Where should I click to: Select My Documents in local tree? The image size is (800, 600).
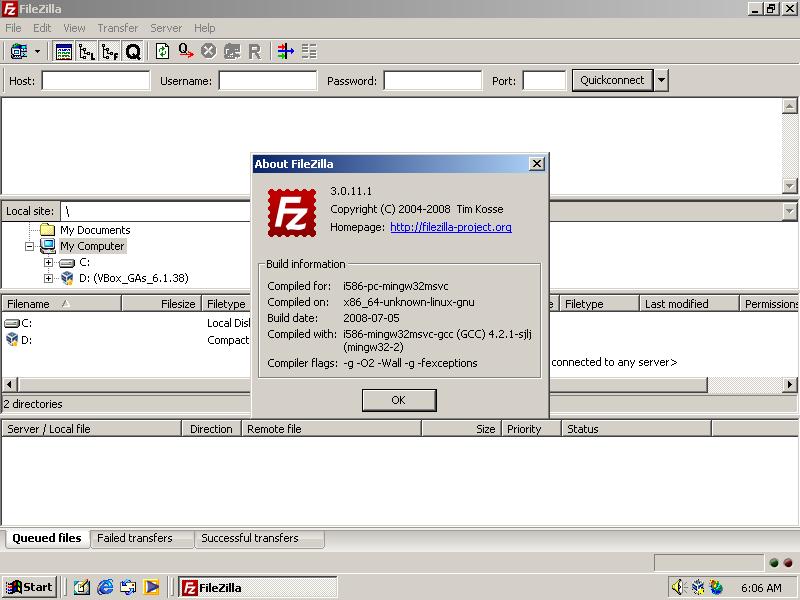[95, 230]
